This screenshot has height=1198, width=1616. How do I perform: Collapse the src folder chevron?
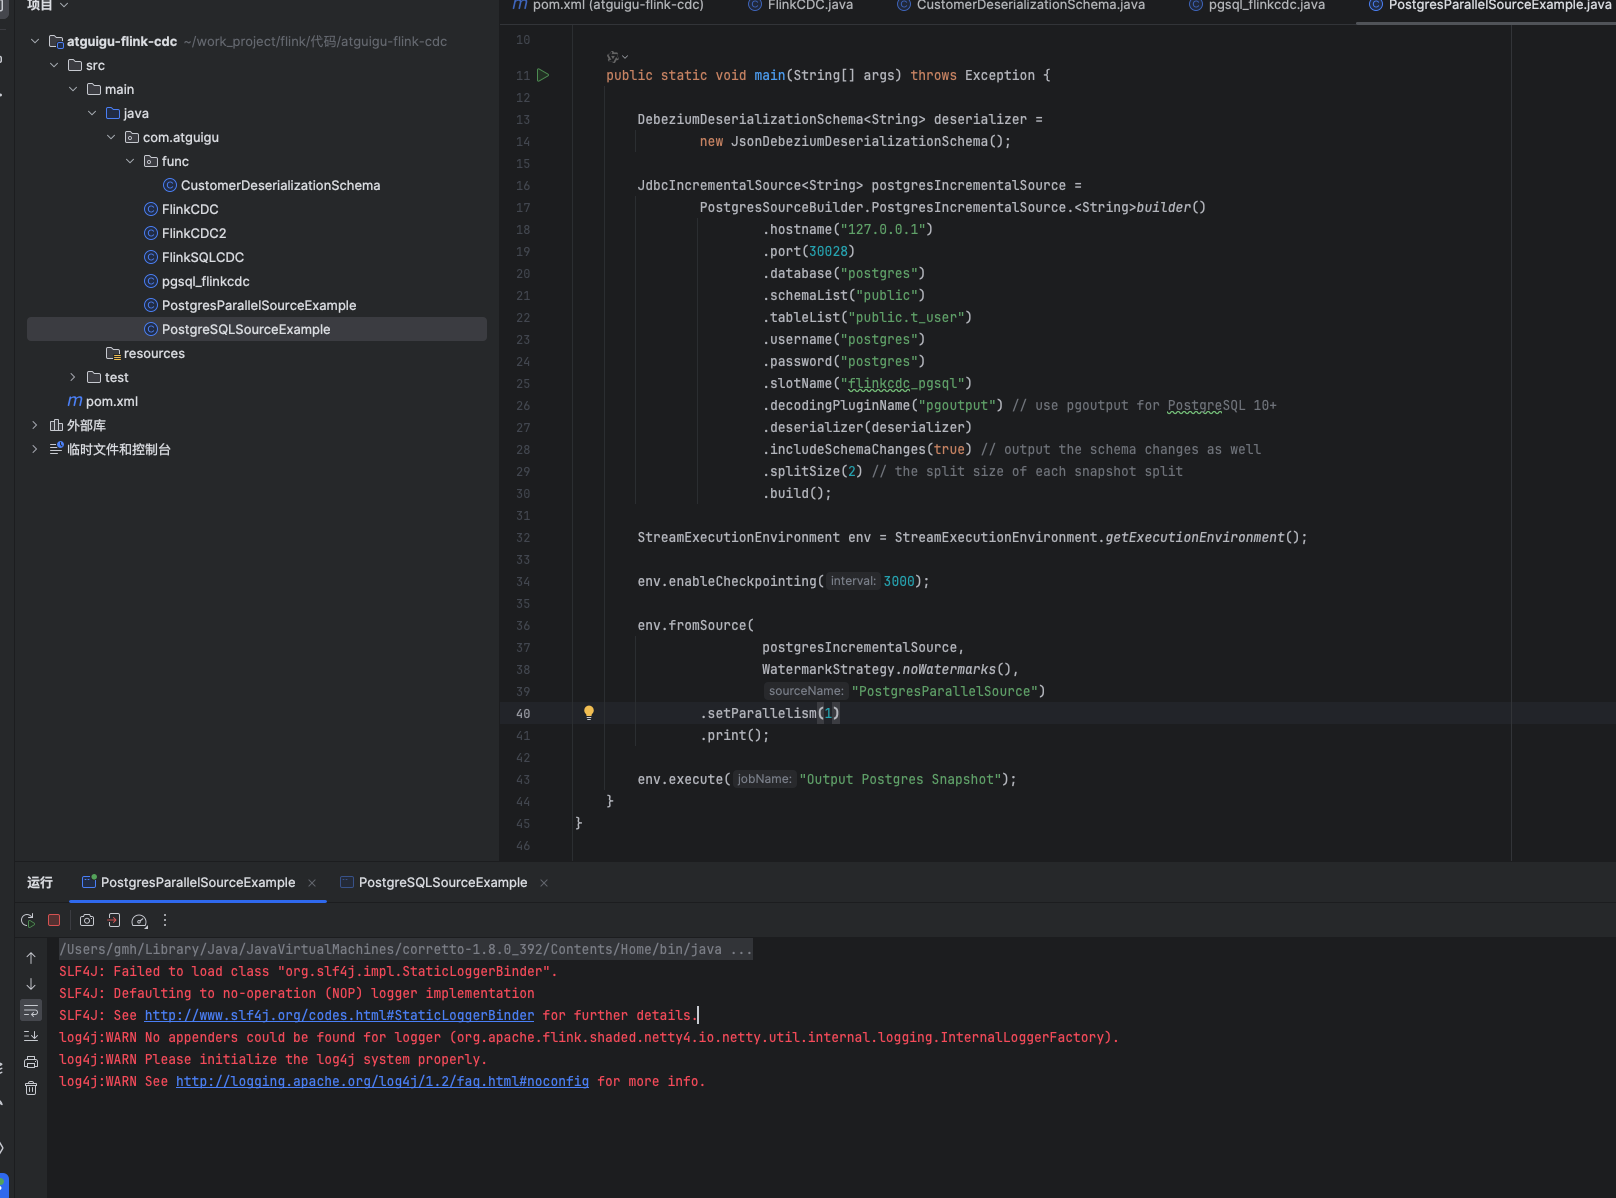coord(54,65)
